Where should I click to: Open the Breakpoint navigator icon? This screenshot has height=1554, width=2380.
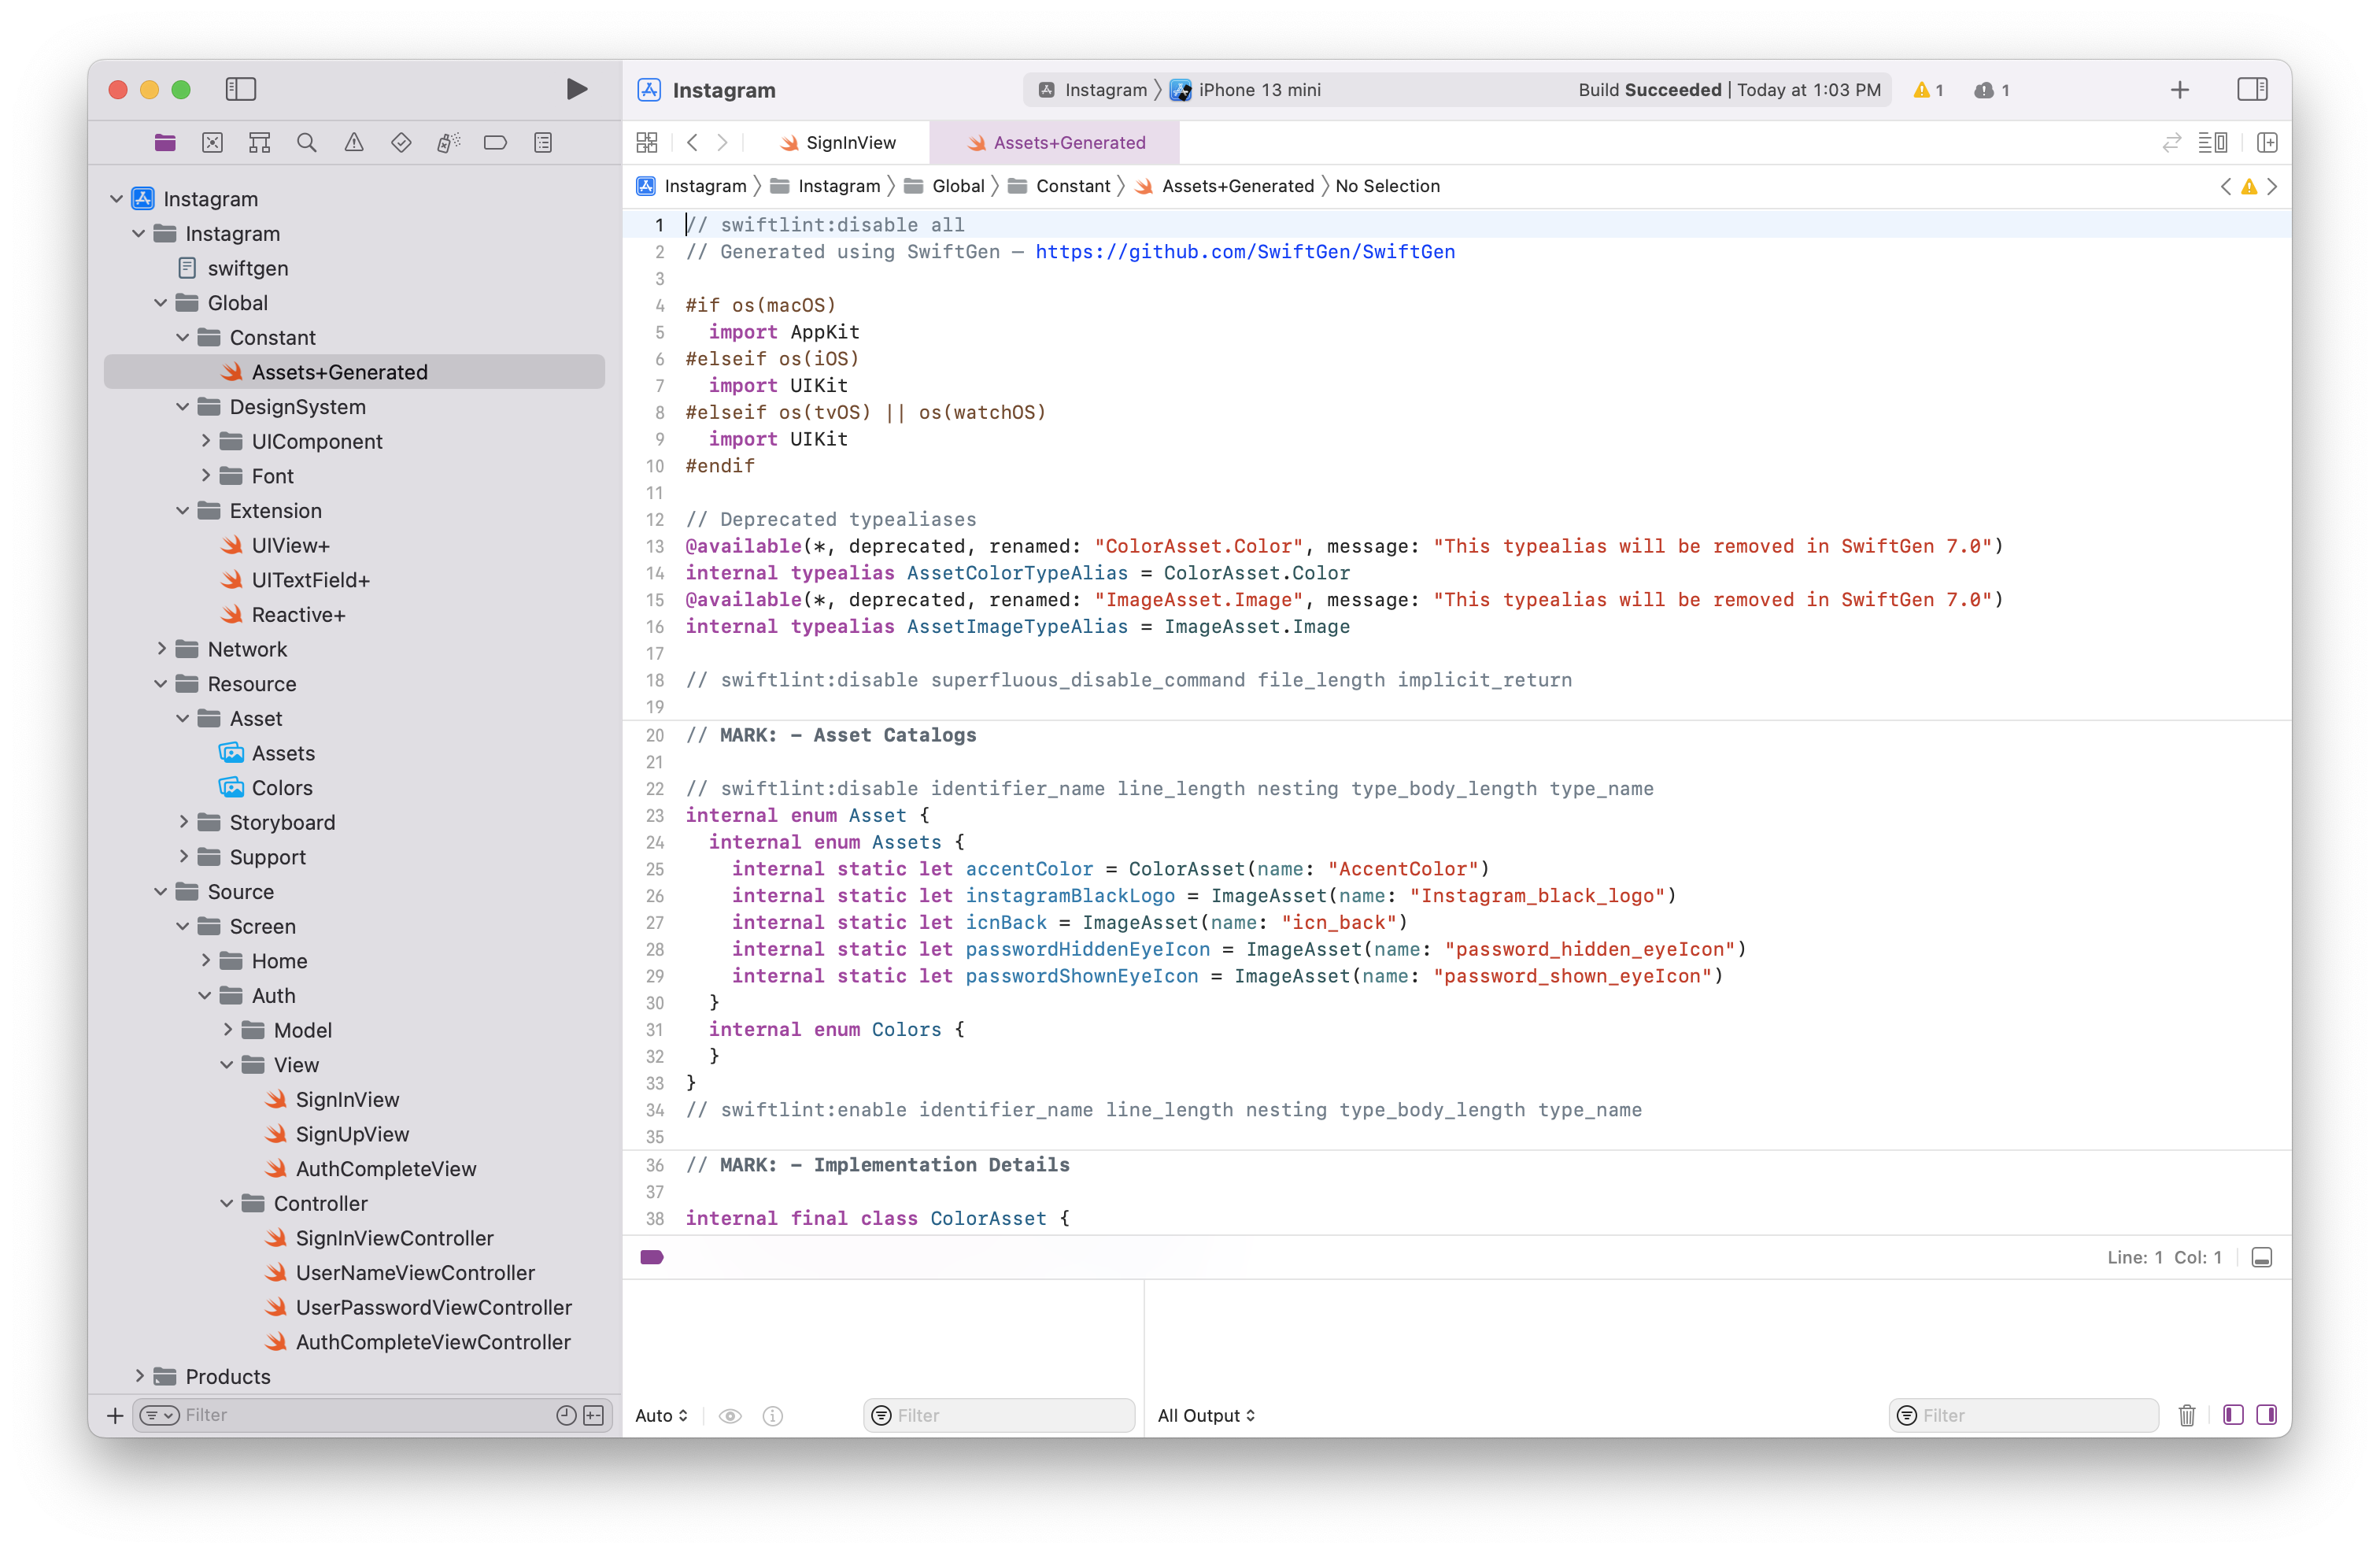pyautogui.click(x=495, y=143)
